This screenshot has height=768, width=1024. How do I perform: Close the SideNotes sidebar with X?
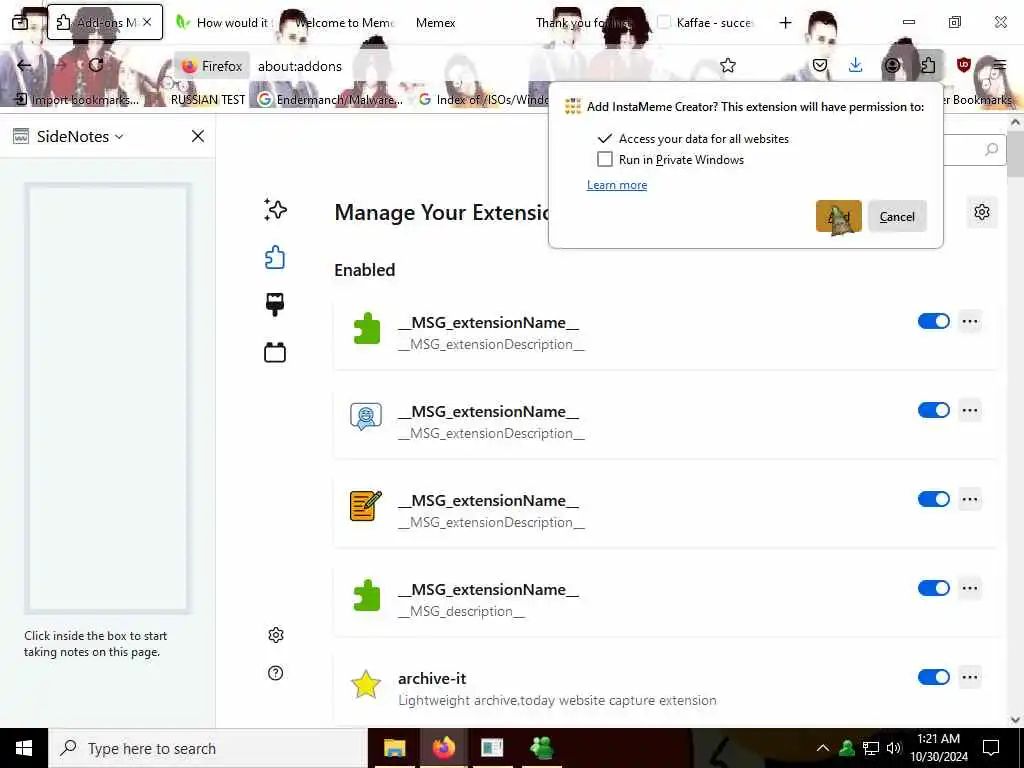pos(198,136)
